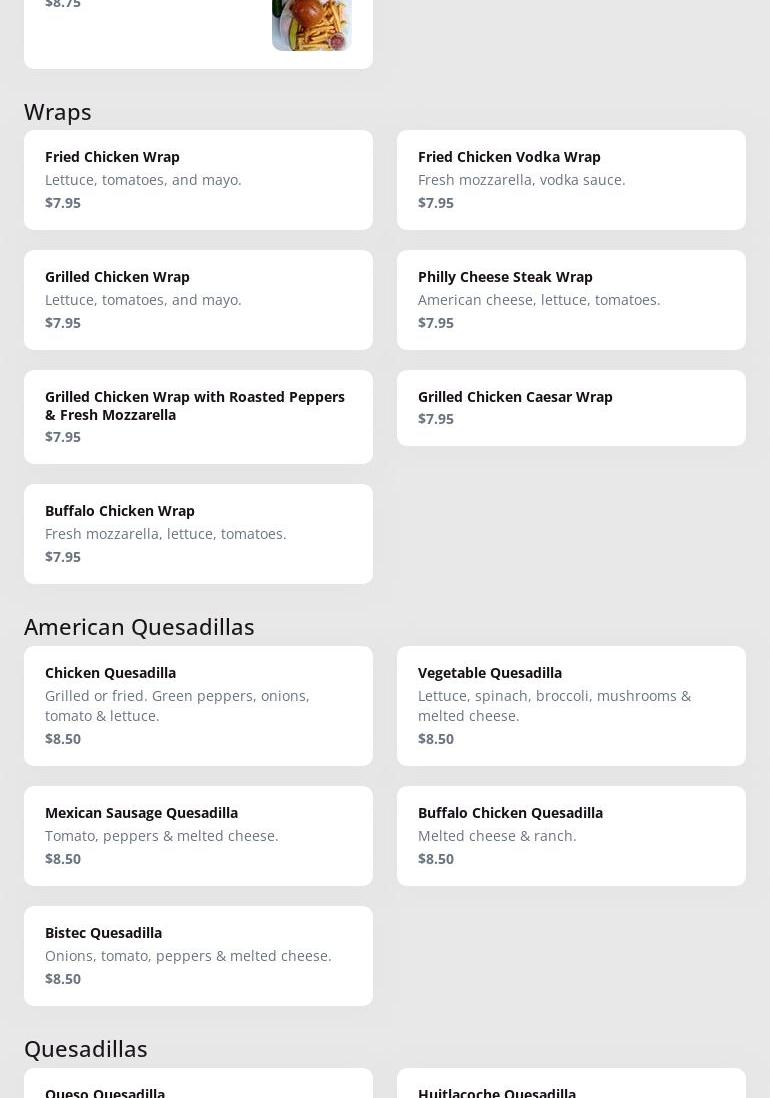The image size is (770, 1098).
Task: Click the Quesadillas section heading
Action: (86, 1049)
